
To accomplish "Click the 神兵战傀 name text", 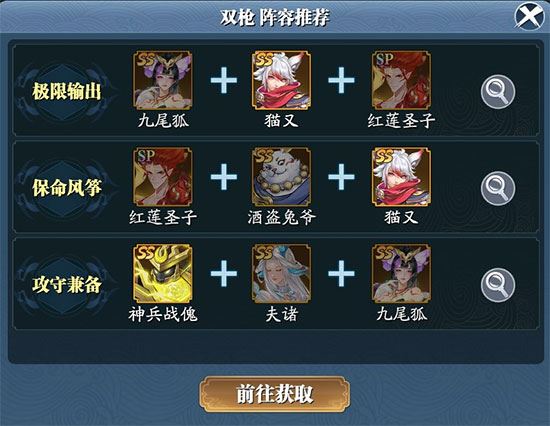I will tap(163, 314).
